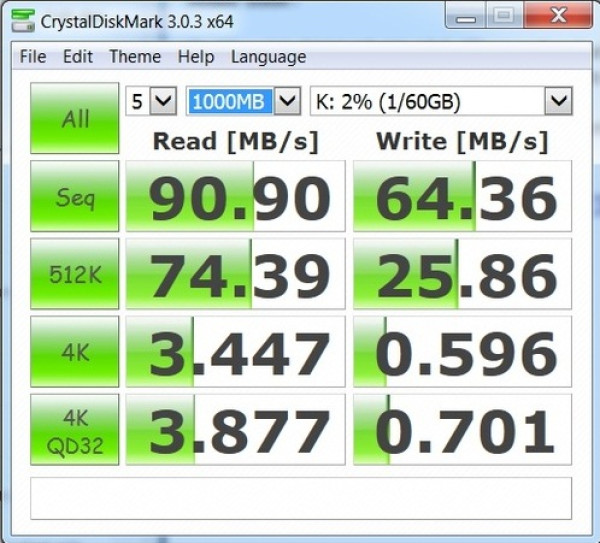
Task: Run all benchmarks with the All button
Action: pyautogui.click(x=75, y=118)
